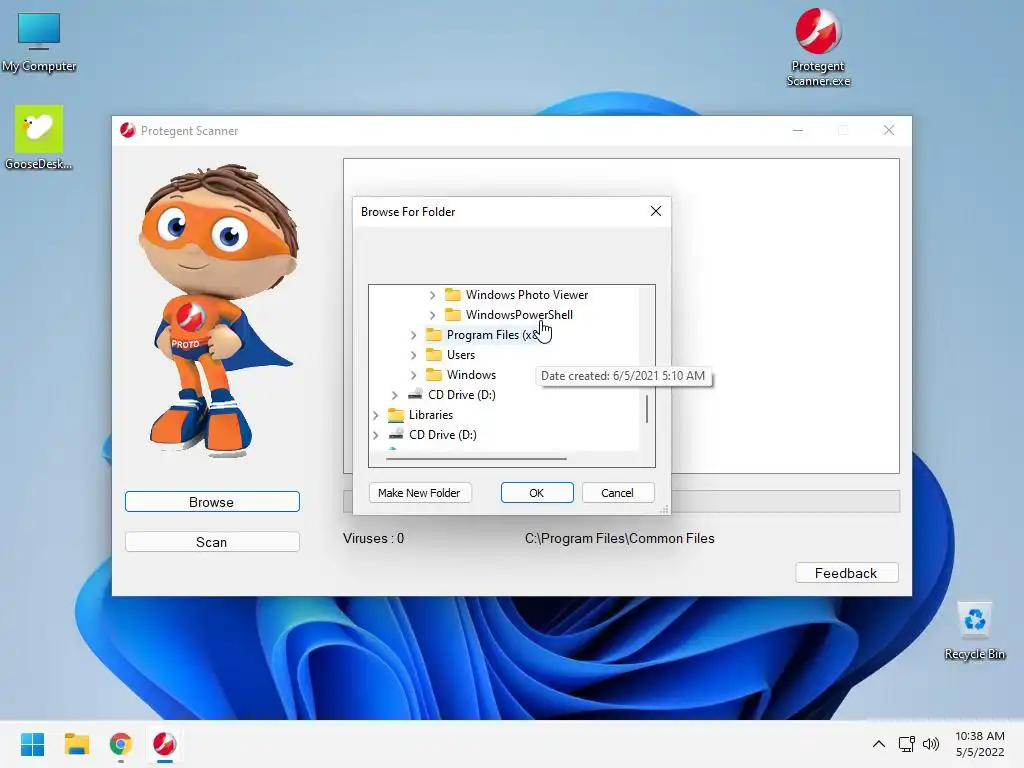Click the Windows folder icon
Viewport: 1024px width, 768px height.
(x=434, y=375)
